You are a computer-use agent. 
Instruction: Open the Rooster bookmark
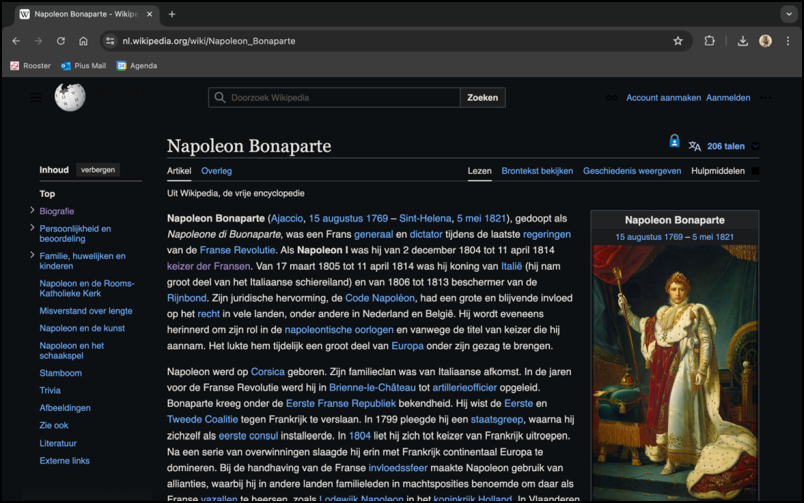pos(31,66)
